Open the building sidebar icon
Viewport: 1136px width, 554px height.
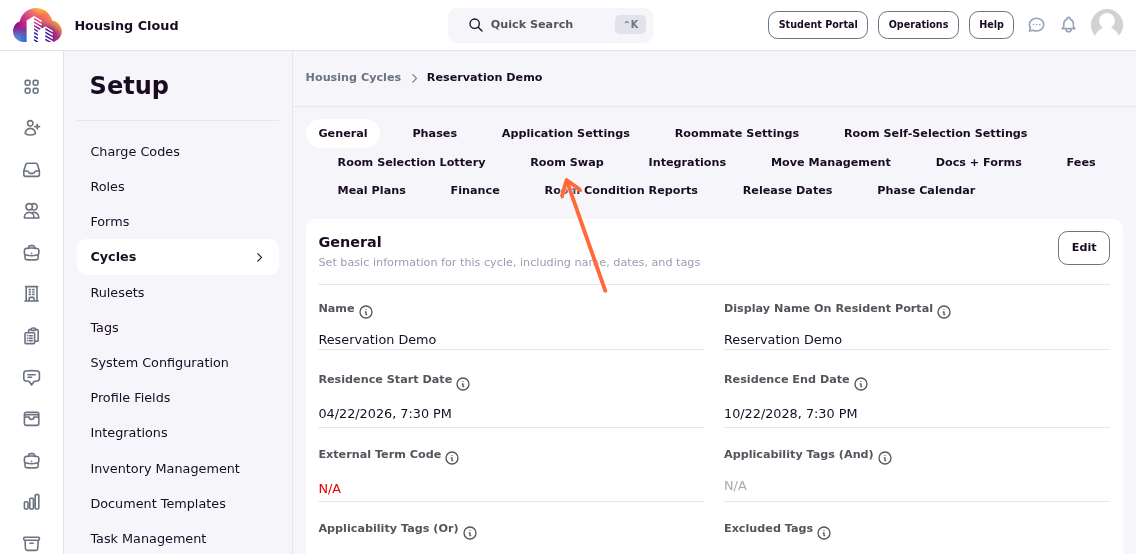31,293
